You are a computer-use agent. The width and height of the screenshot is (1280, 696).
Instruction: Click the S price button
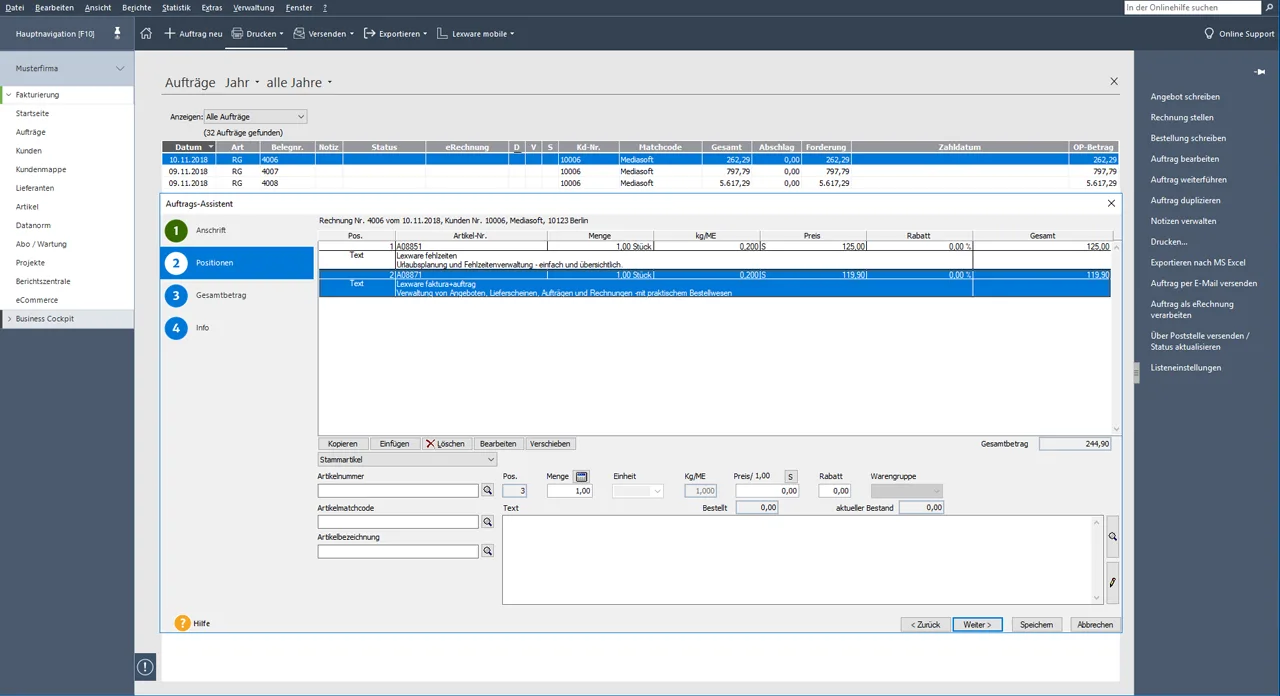(790, 476)
